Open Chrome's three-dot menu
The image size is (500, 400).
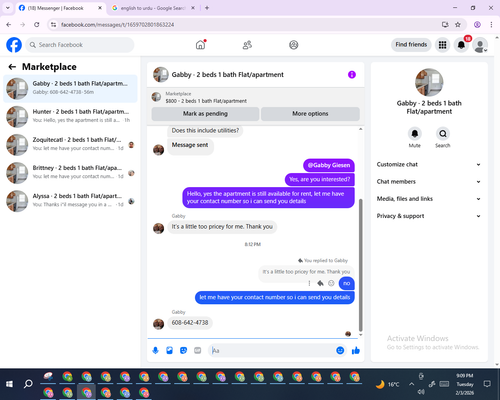click(491, 25)
